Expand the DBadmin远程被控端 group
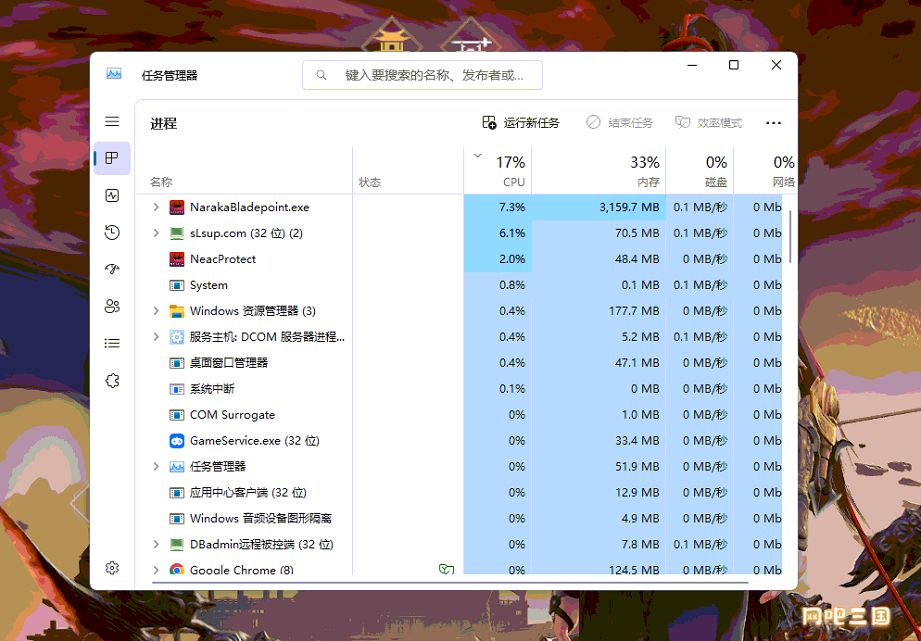The height and width of the screenshot is (641, 921). click(156, 544)
